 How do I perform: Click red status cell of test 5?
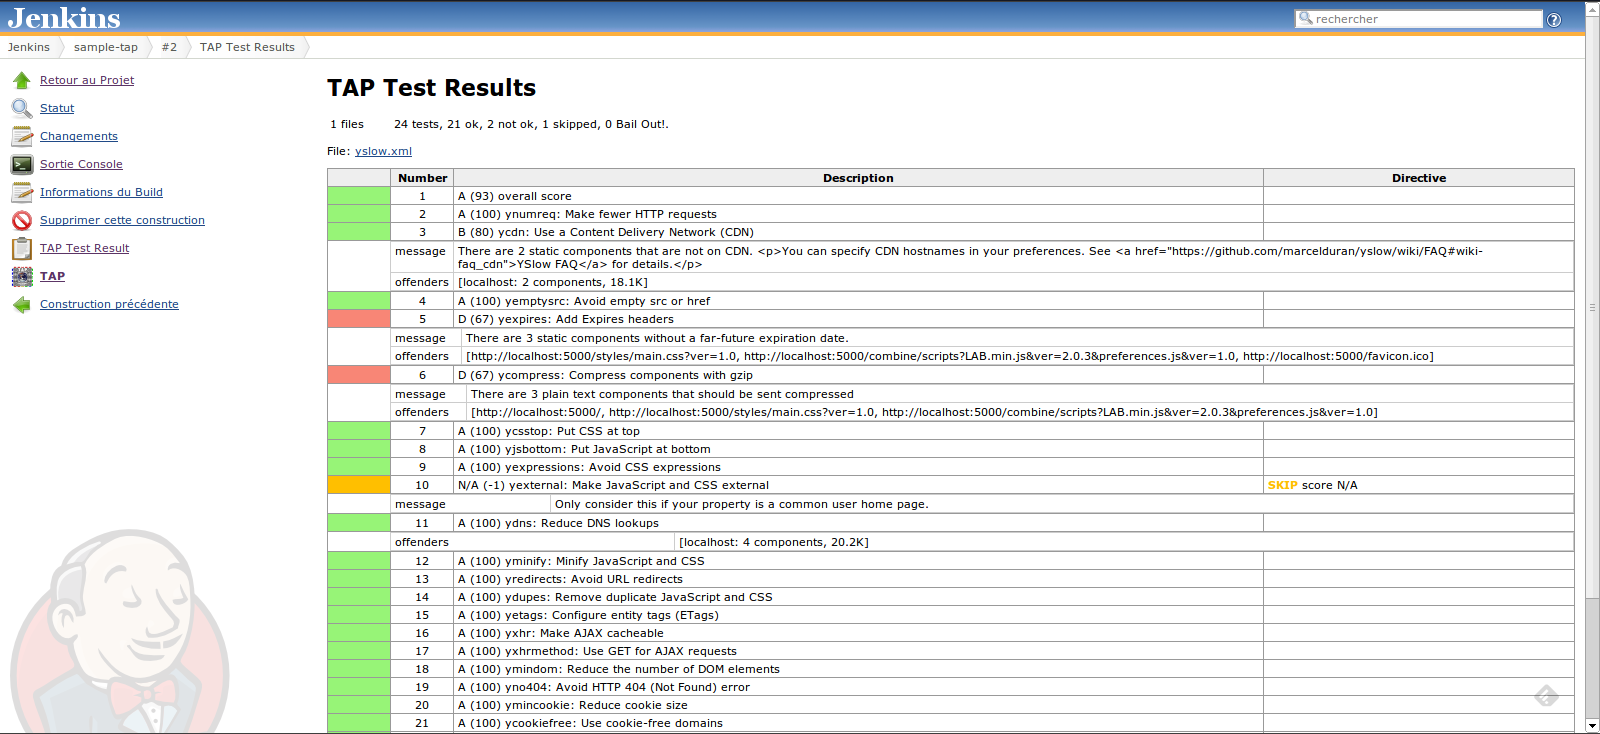click(x=359, y=319)
